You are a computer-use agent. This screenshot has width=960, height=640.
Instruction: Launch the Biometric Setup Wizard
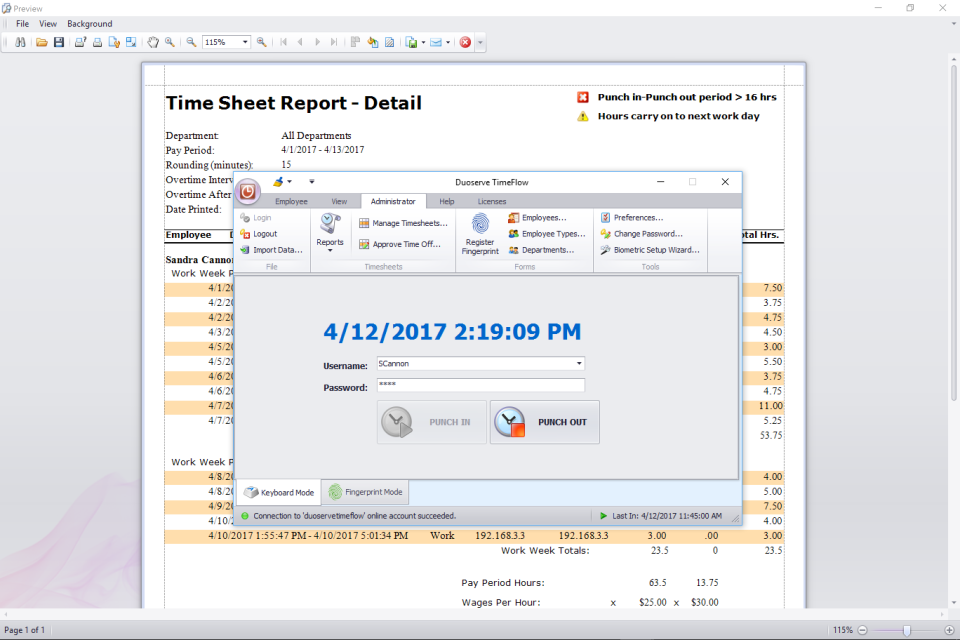click(650, 250)
